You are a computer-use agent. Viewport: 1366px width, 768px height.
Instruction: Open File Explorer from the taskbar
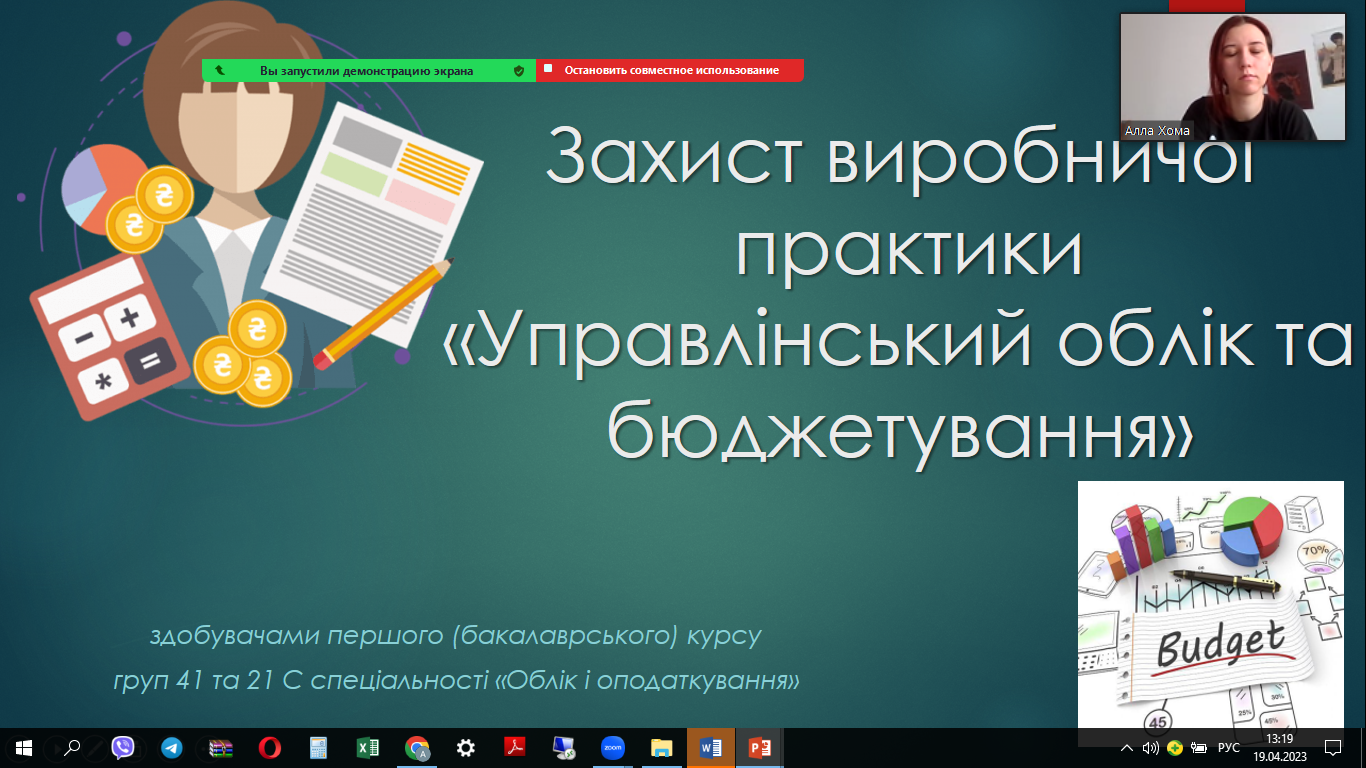pos(660,747)
